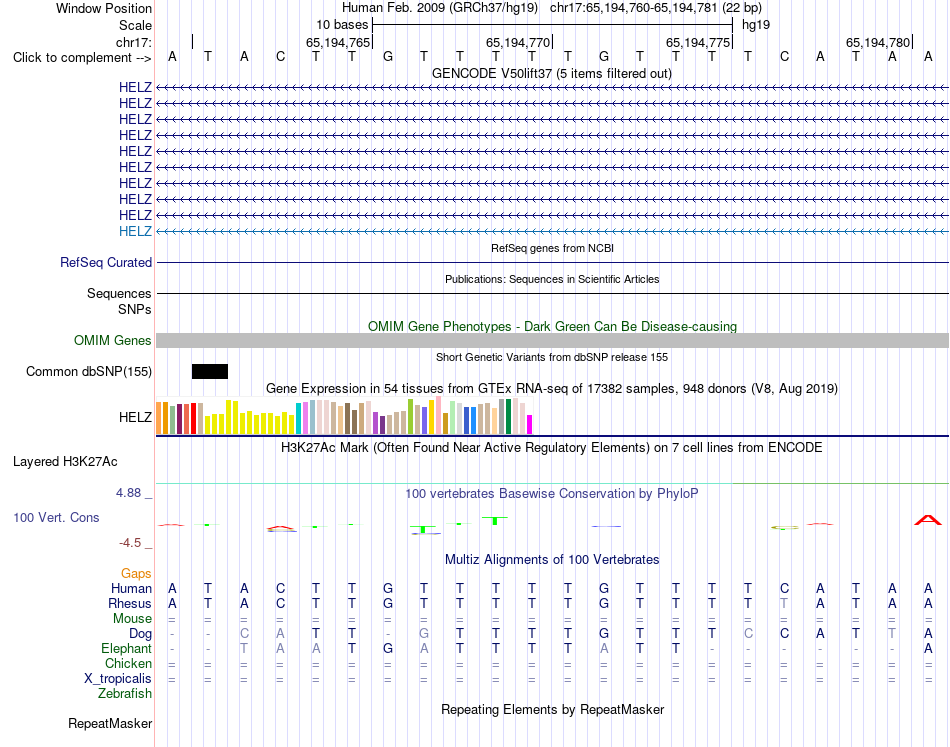Click the 'Rhesus' species label
950x747 pixels.
[130, 603]
